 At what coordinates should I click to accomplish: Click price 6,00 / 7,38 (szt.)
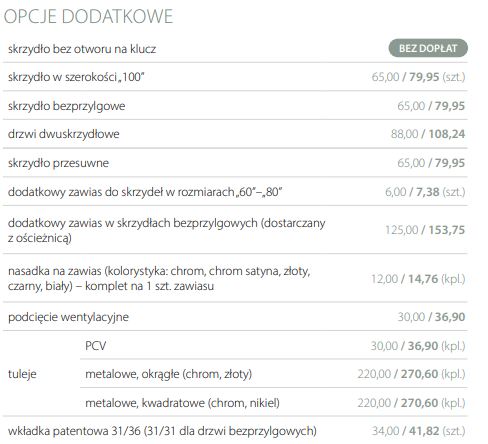tap(425, 192)
